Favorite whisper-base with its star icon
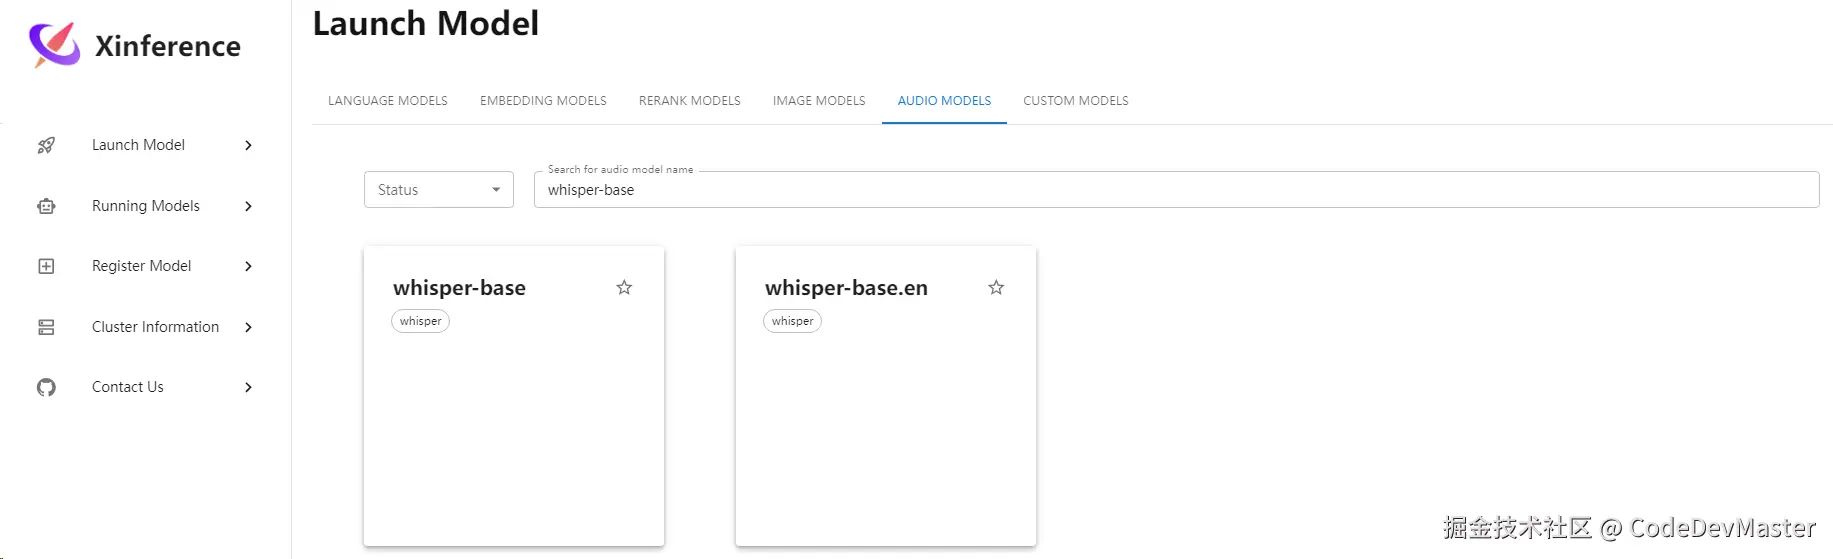This screenshot has width=1833, height=559. pos(624,288)
